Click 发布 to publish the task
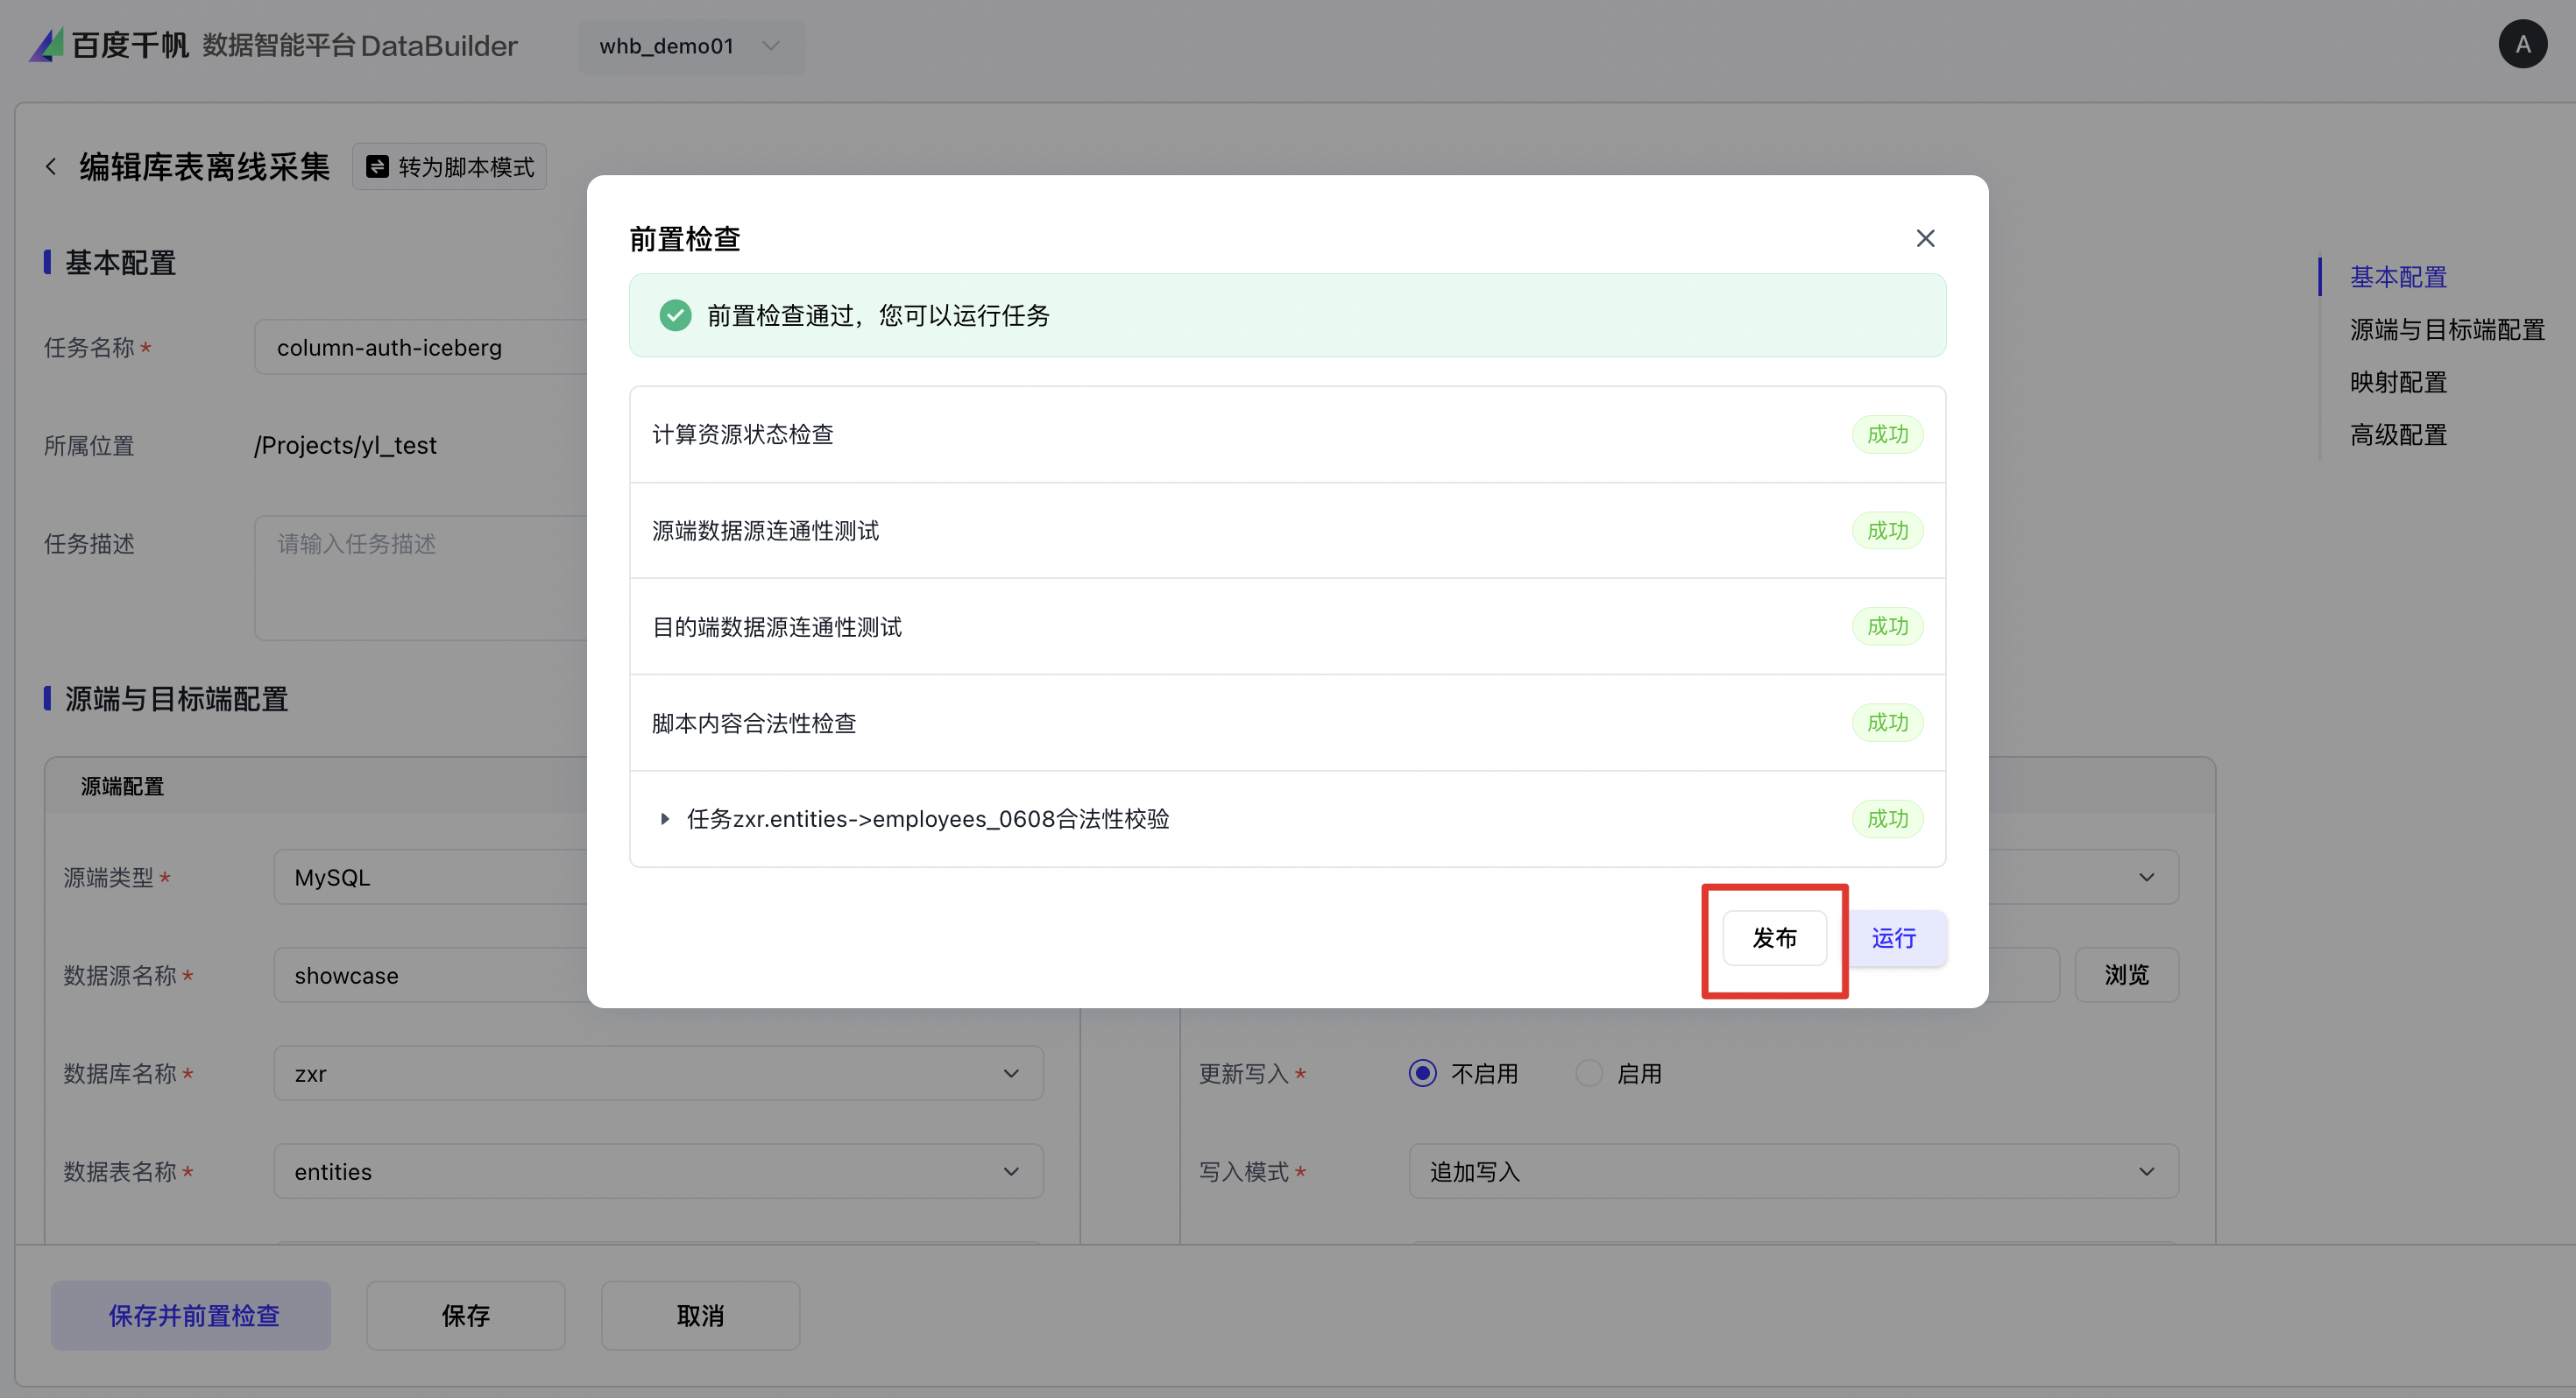This screenshot has height=1398, width=2576. [1774, 938]
